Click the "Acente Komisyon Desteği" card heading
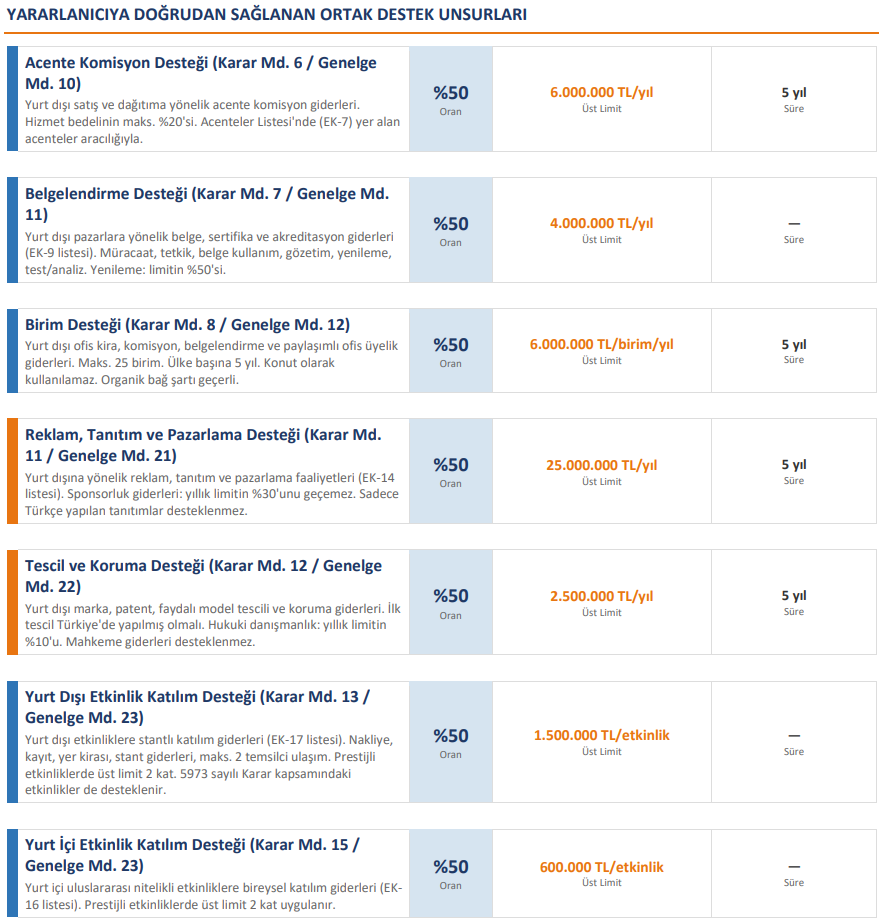Viewport: 882px width, 922px height. pyautogui.click(x=200, y=72)
